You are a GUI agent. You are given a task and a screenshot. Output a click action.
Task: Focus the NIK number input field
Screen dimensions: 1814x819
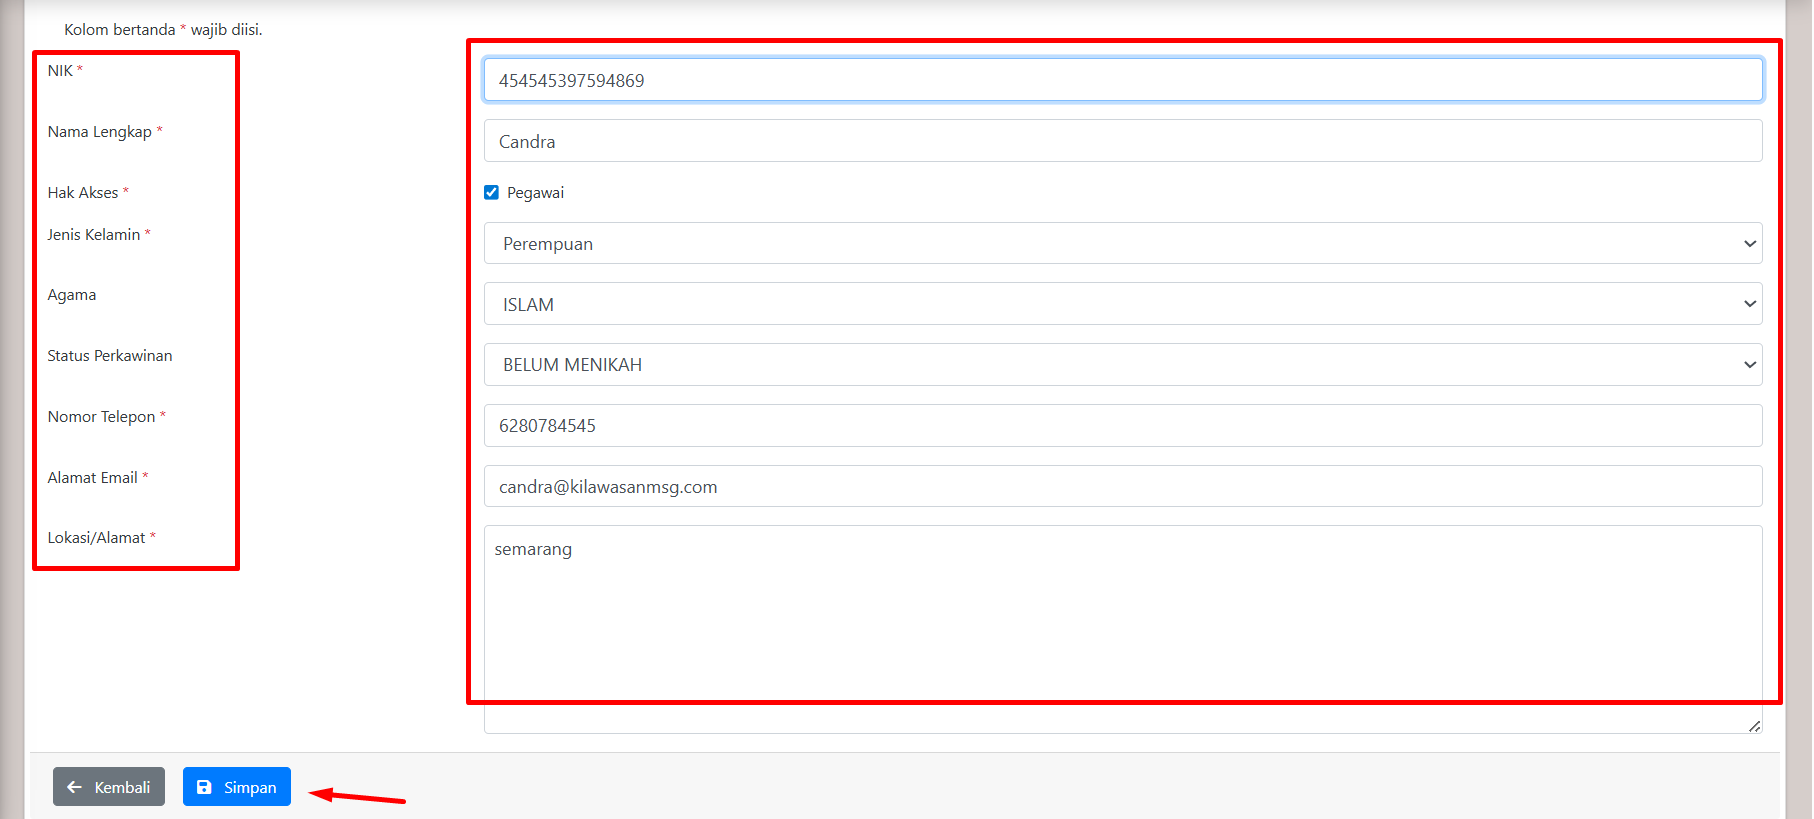pyautogui.click(x=1121, y=80)
